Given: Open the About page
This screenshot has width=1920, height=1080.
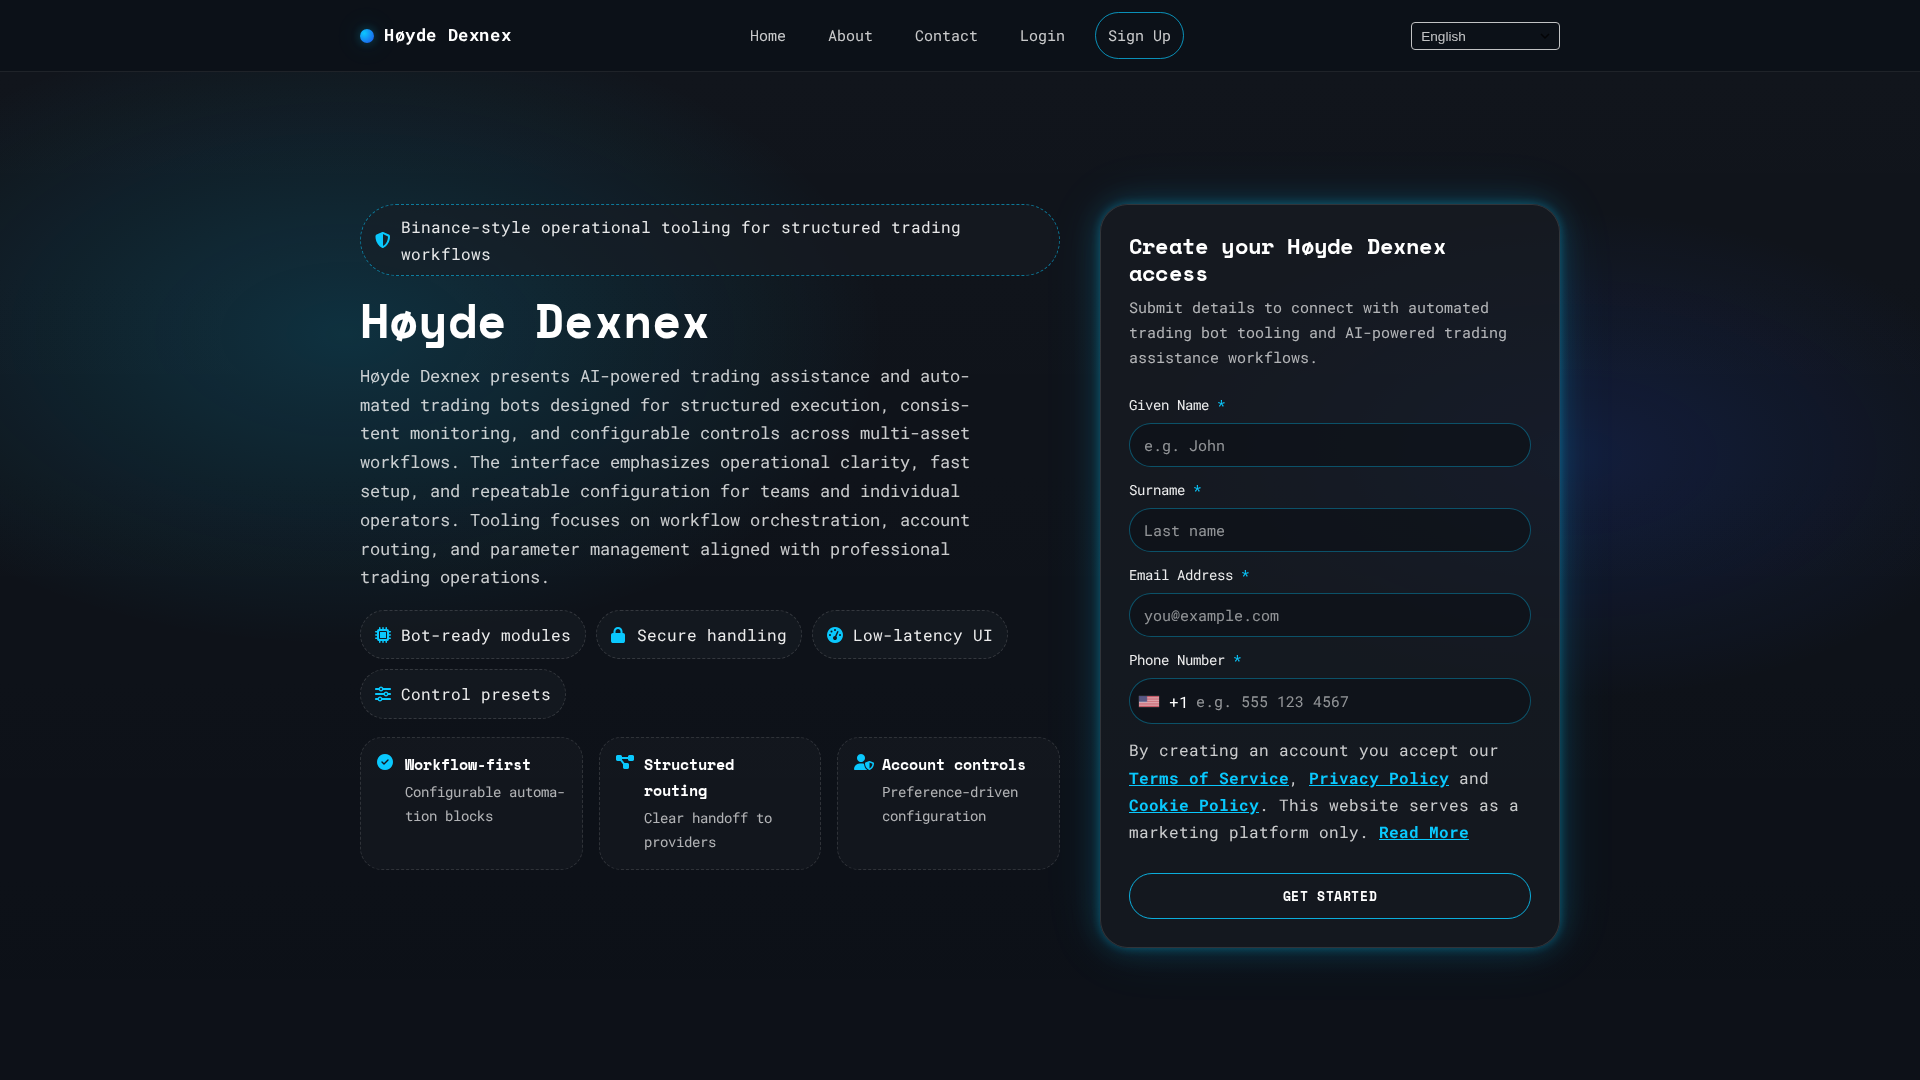Looking at the screenshot, I should click(x=850, y=36).
